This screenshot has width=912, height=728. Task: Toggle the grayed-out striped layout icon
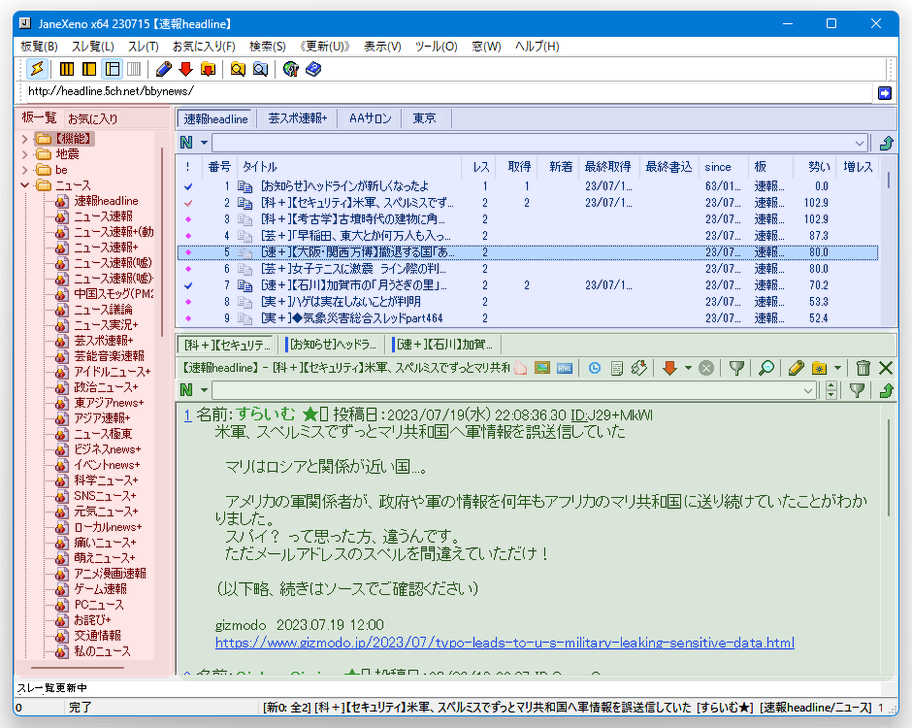134,69
